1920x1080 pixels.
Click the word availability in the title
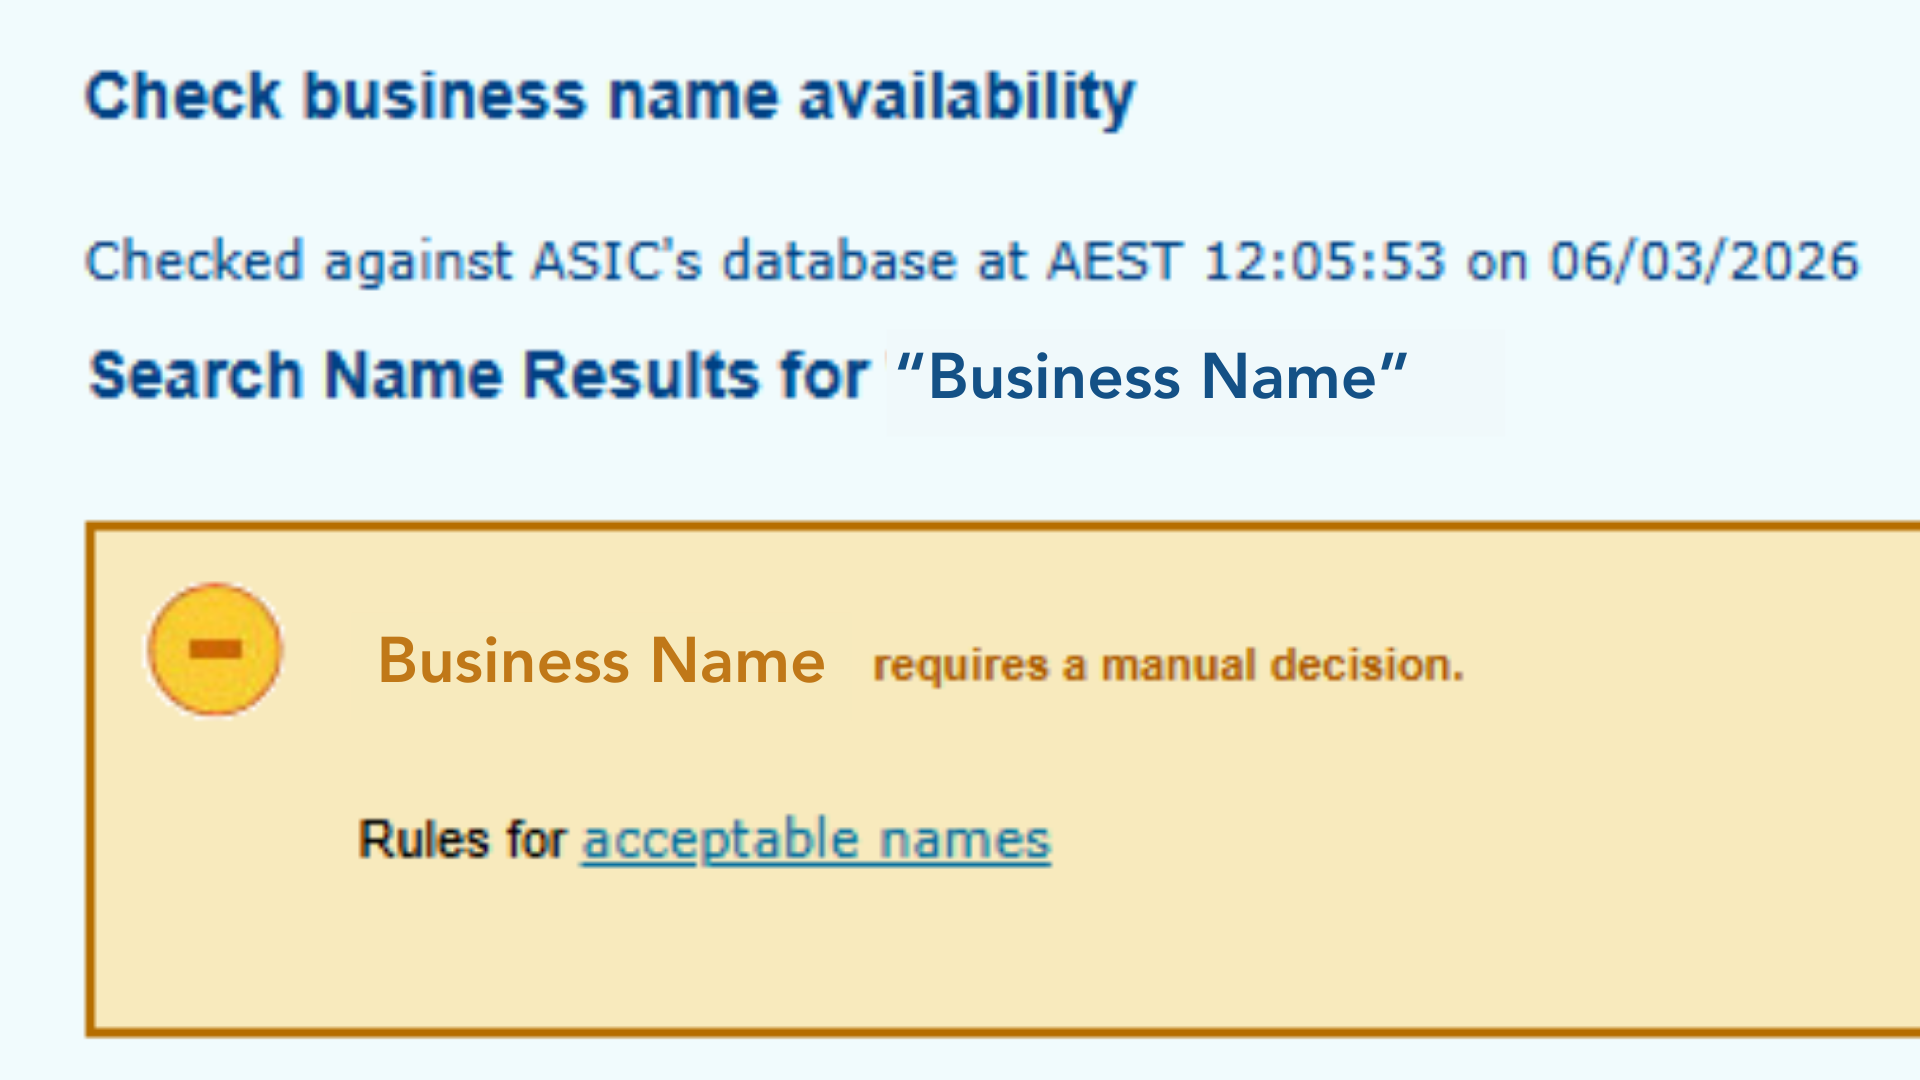tap(966, 97)
